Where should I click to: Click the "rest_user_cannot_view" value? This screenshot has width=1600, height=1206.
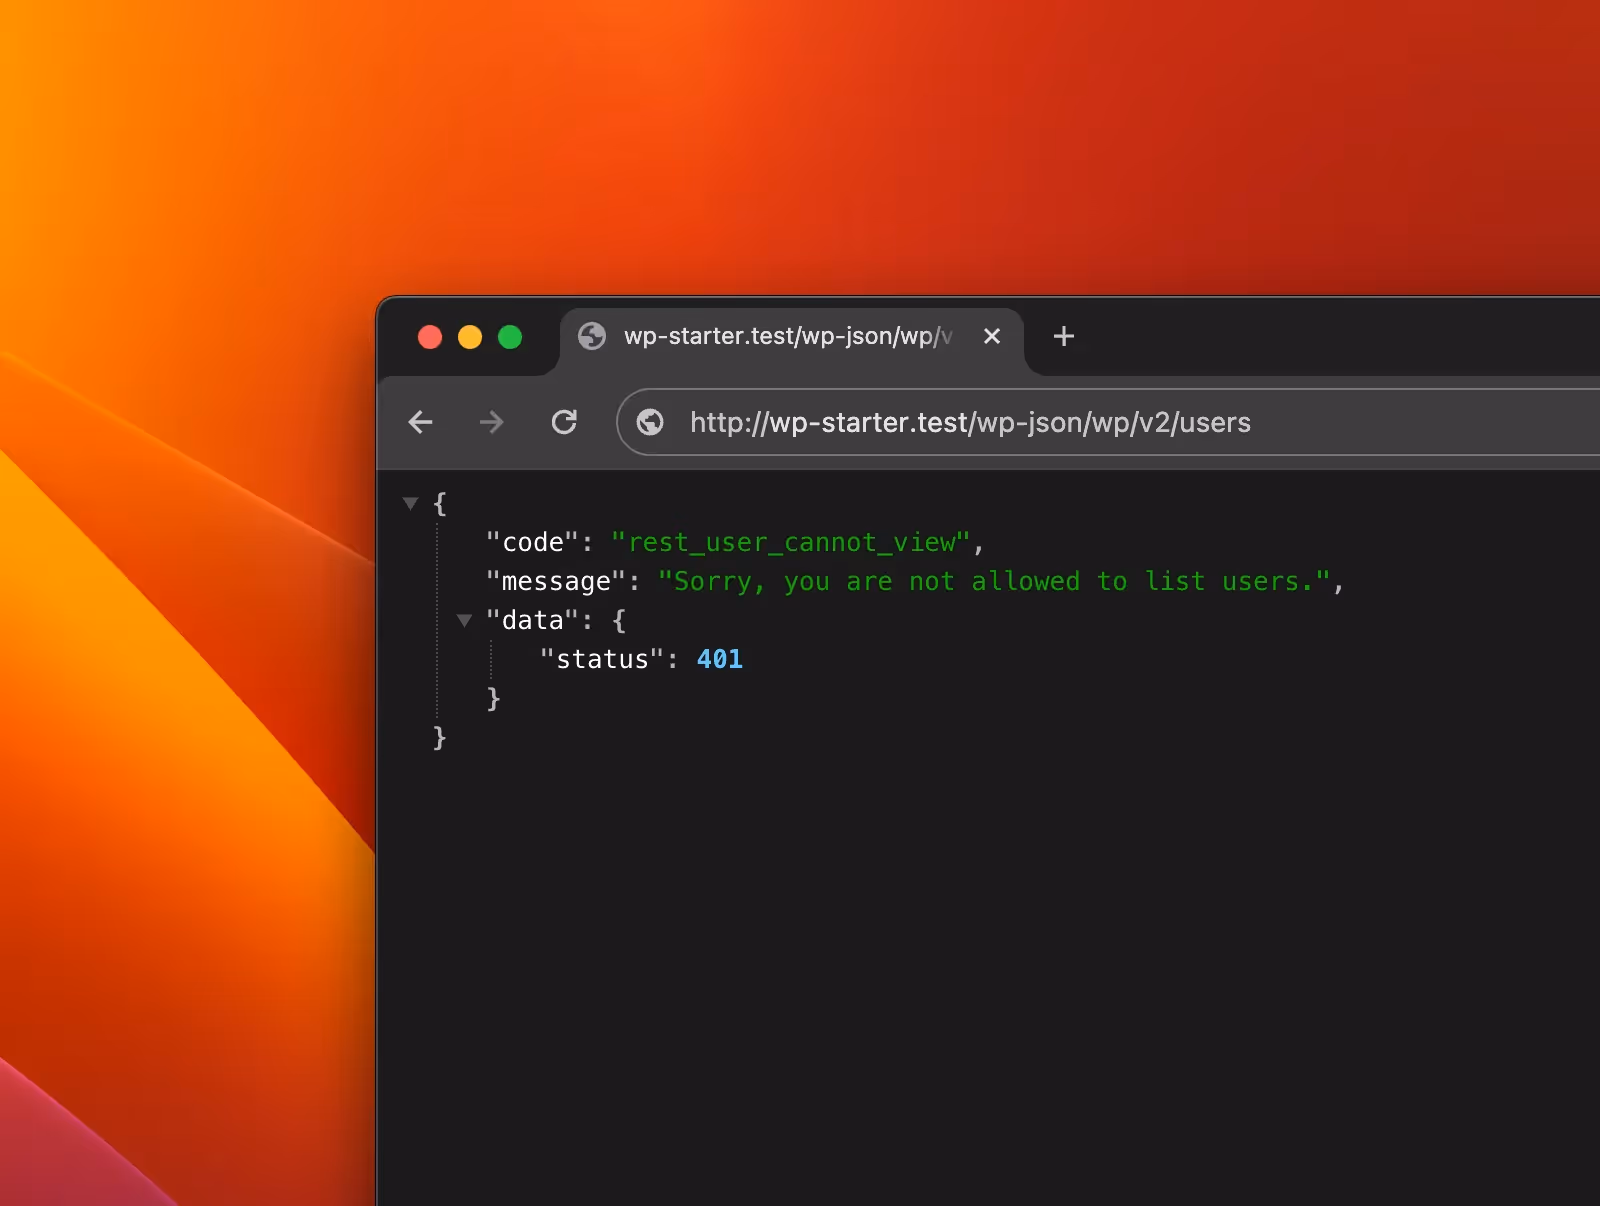pyautogui.click(x=790, y=542)
